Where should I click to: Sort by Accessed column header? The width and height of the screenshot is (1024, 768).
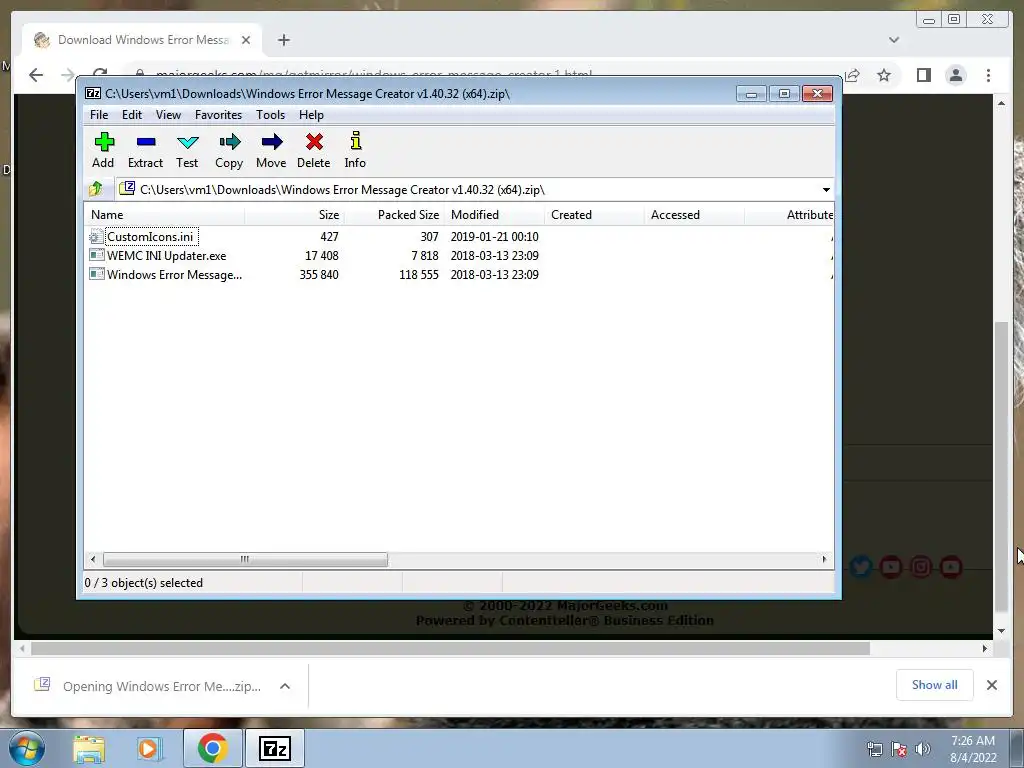(x=694, y=215)
